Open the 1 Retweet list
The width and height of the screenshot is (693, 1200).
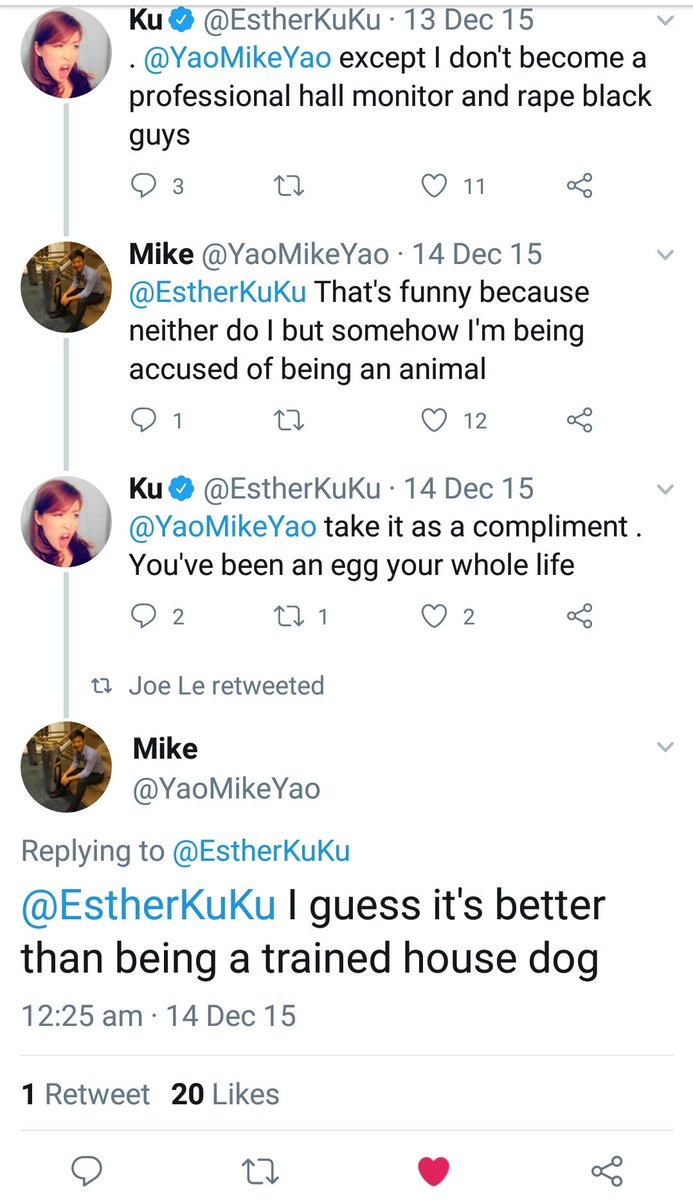tap(86, 1094)
